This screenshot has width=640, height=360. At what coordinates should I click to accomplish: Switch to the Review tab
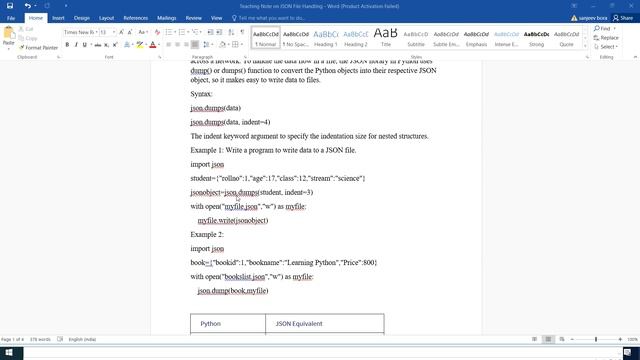[193, 18]
